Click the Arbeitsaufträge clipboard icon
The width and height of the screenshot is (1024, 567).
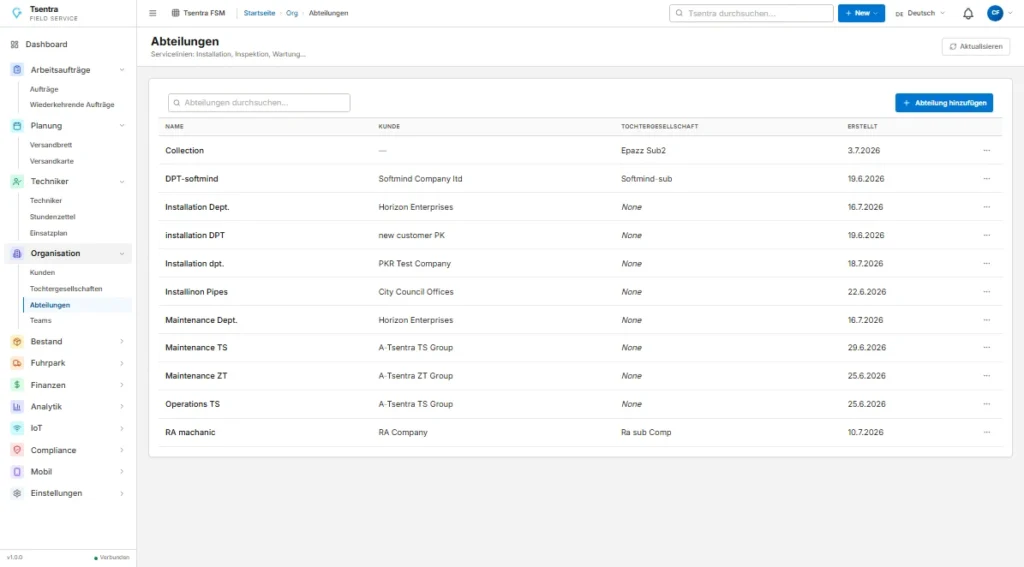17,70
